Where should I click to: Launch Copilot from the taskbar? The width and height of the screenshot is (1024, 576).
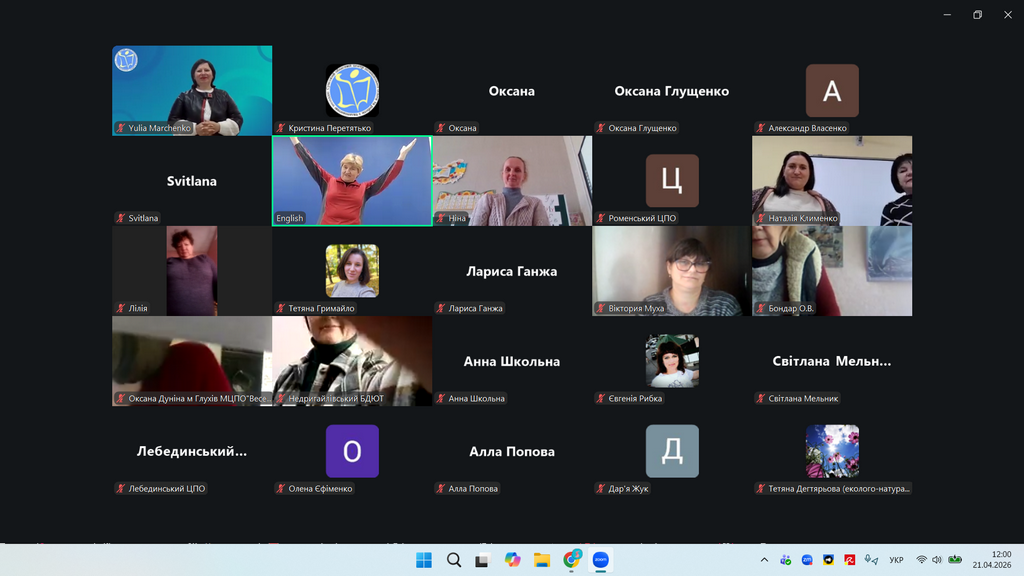pyautogui.click(x=512, y=560)
